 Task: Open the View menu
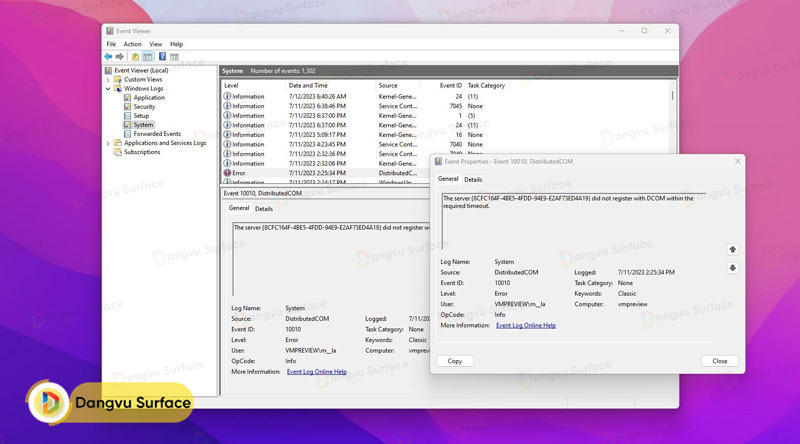[x=156, y=44]
